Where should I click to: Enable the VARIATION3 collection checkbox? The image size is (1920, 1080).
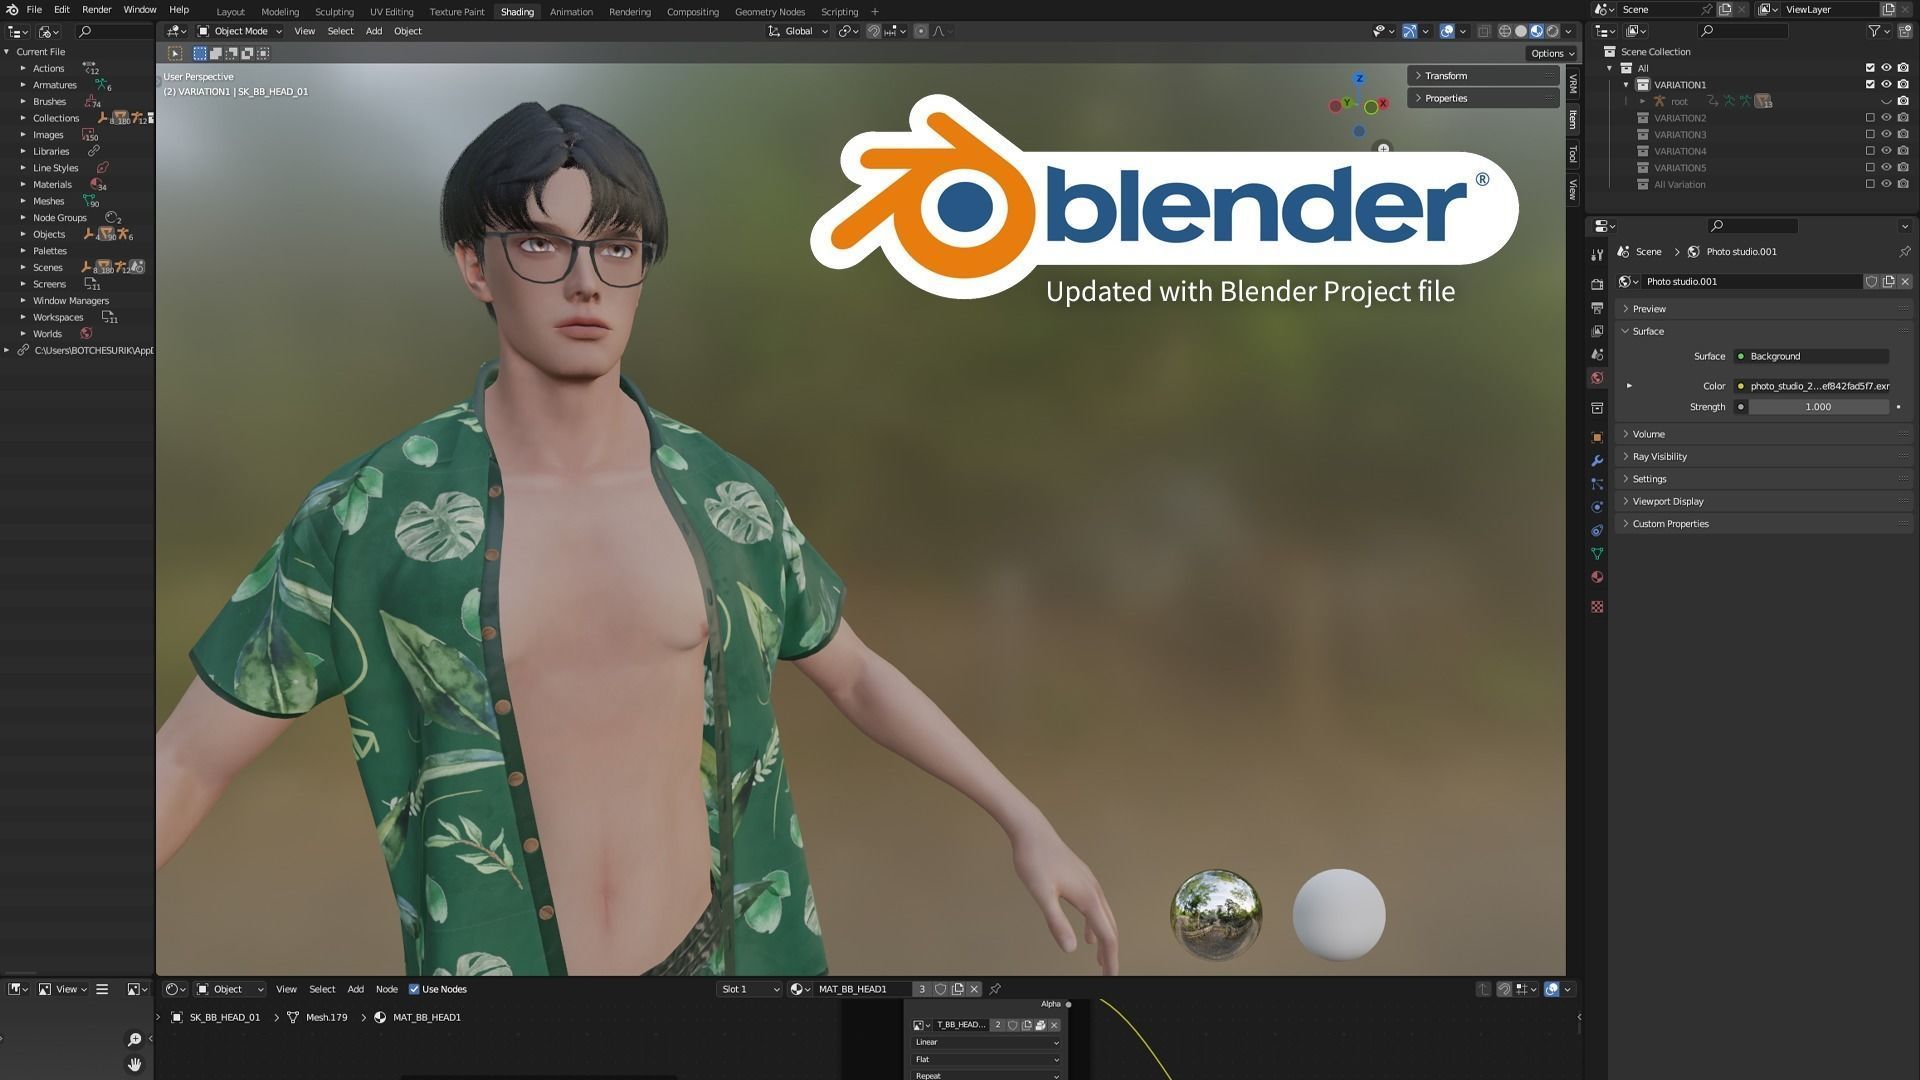click(x=1870, y=135)
